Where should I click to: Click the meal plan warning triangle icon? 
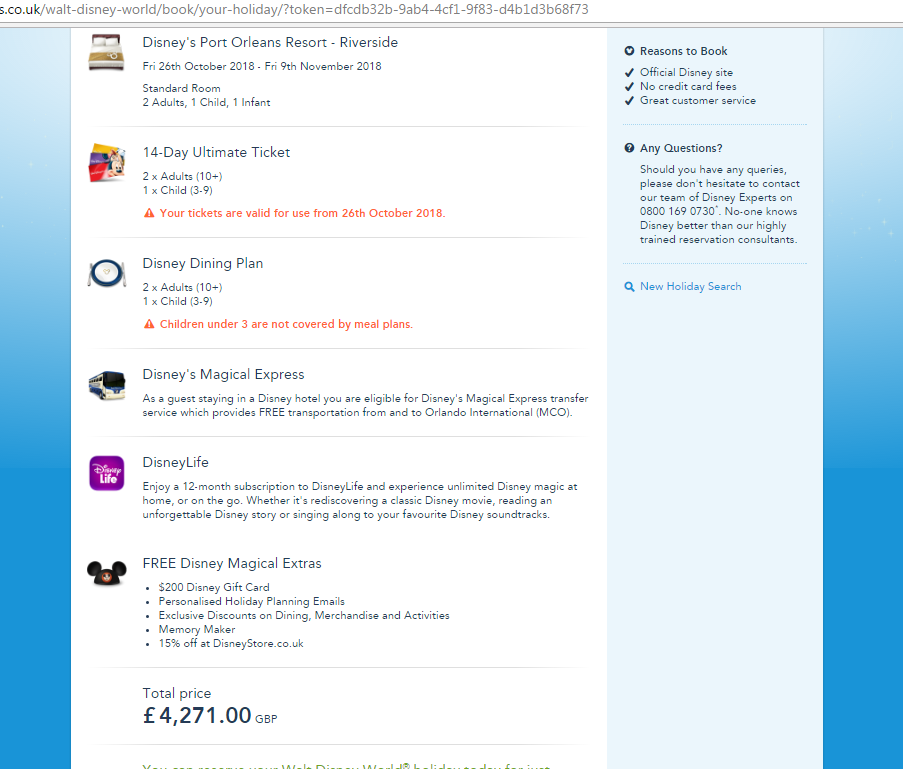pyautogui.click(x=149, y=324)
